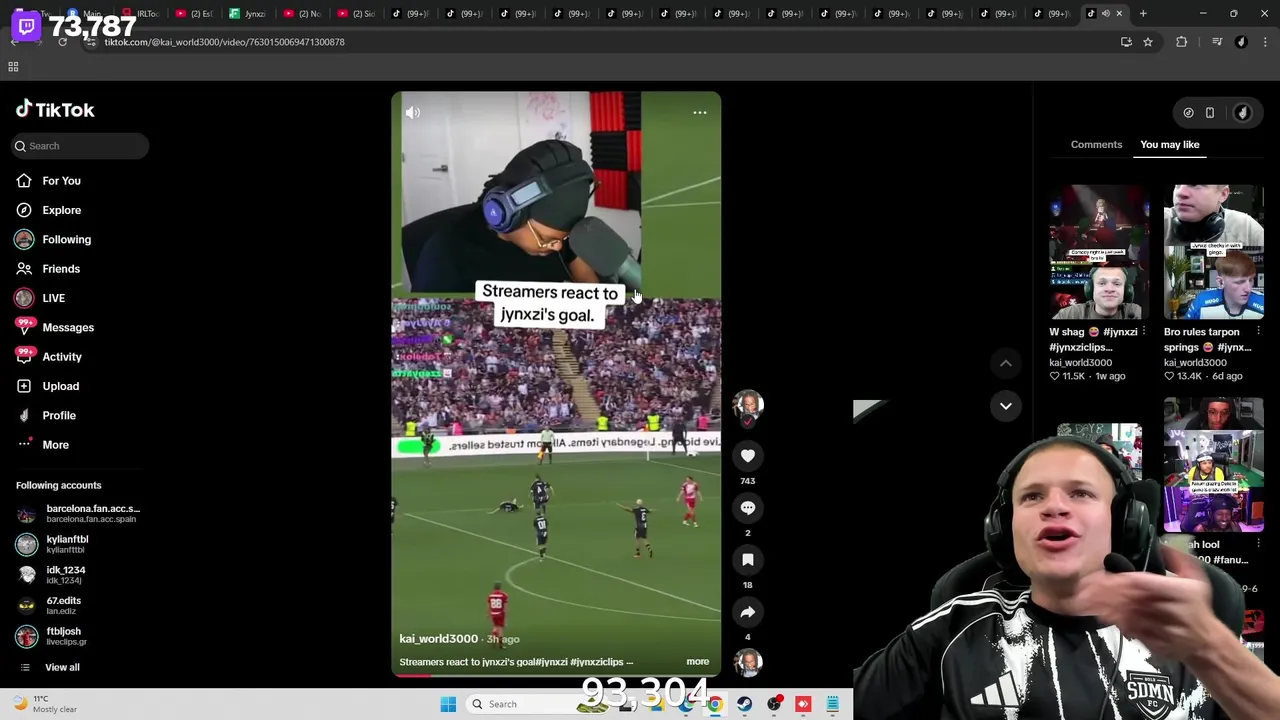Open a new browser tab with plus
The height and width of the screenshot is (720, 1280).
coord(1143,14)
